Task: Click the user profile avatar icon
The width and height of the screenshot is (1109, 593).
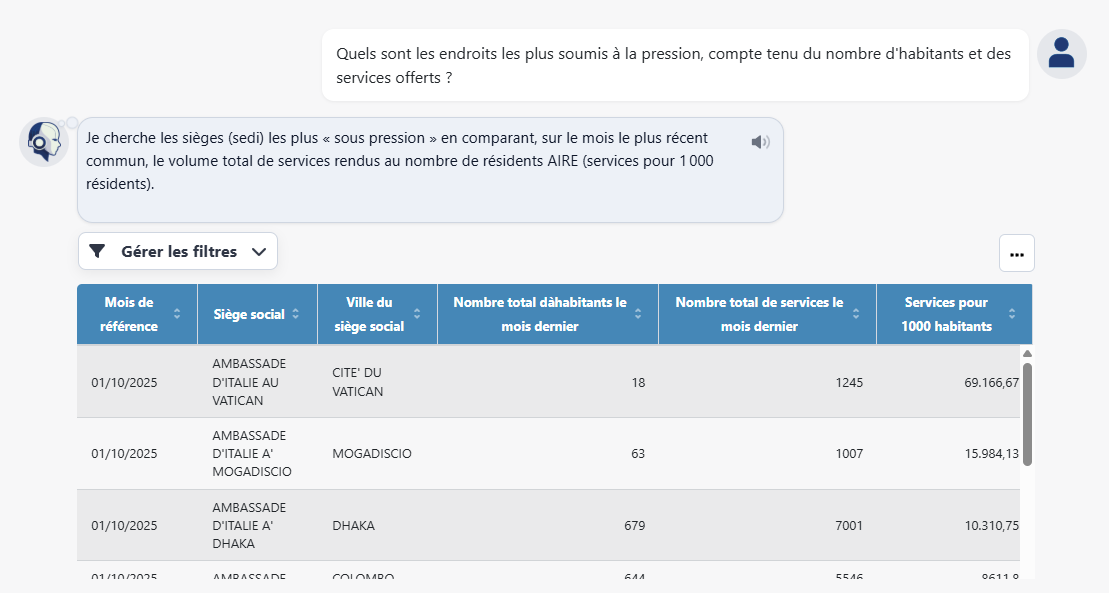Action: tap(1061, 54)
